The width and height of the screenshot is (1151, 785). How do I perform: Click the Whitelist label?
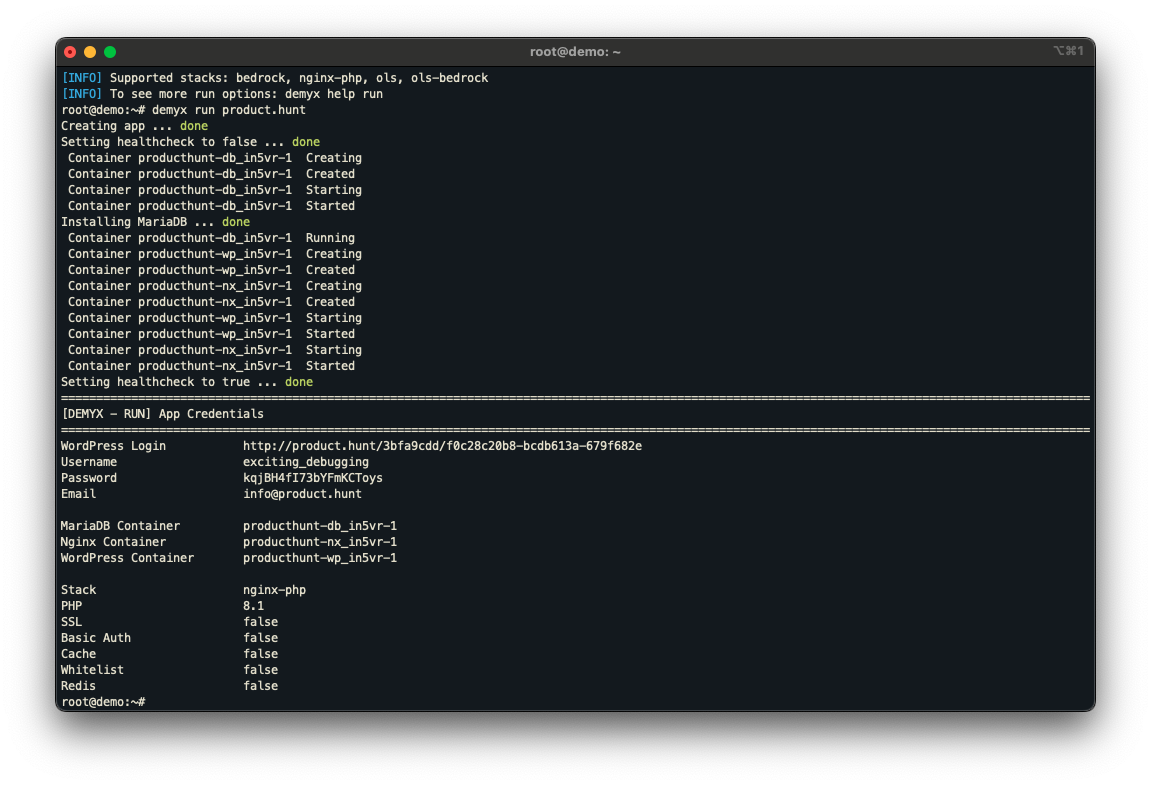92,670
